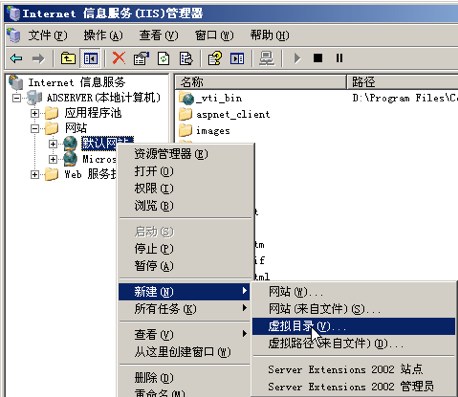Image resolution: width=458 pixels, height=397 pixels.
Task: Toggle the Show/Hide console tree icon
Action: click(91, 59)
